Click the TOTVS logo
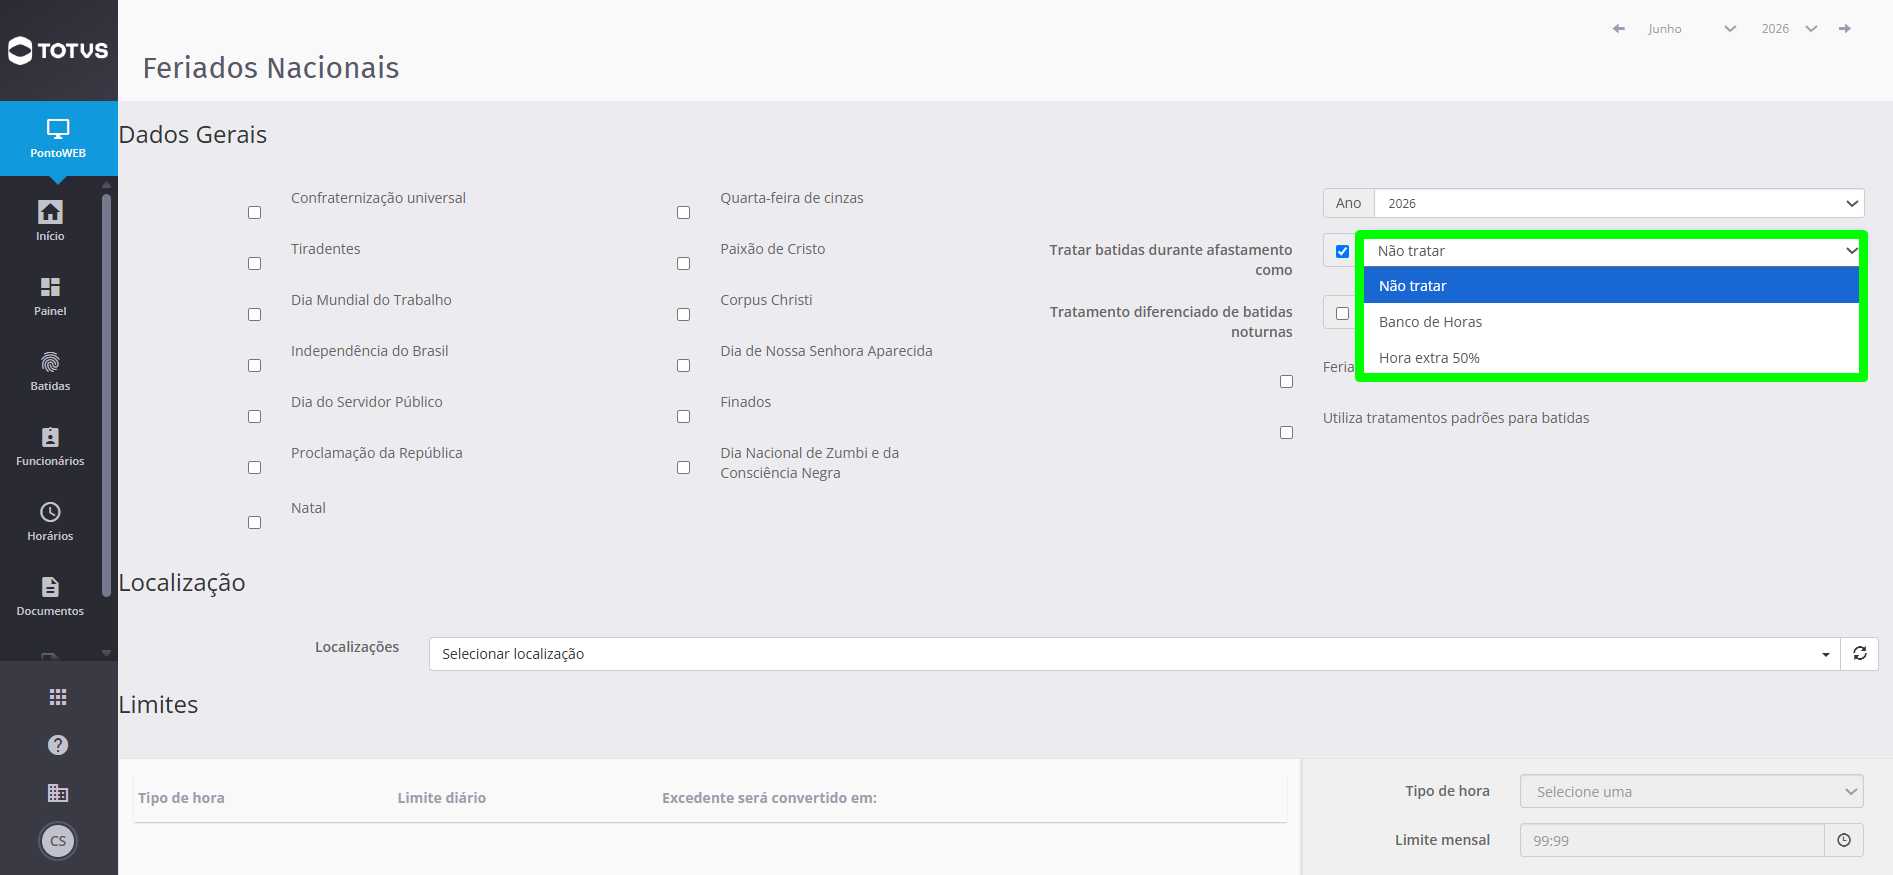The height and width of the screenshot is (875, 1893). click(58, 50)
